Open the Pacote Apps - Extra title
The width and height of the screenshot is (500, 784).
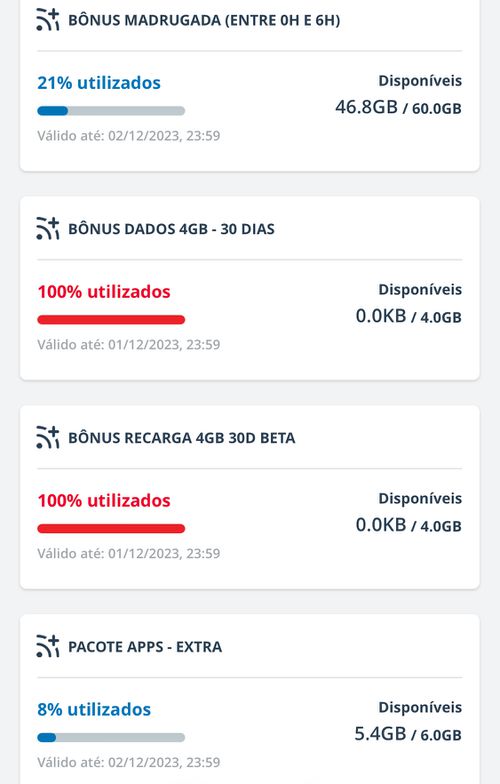click(x=145, y=647)
